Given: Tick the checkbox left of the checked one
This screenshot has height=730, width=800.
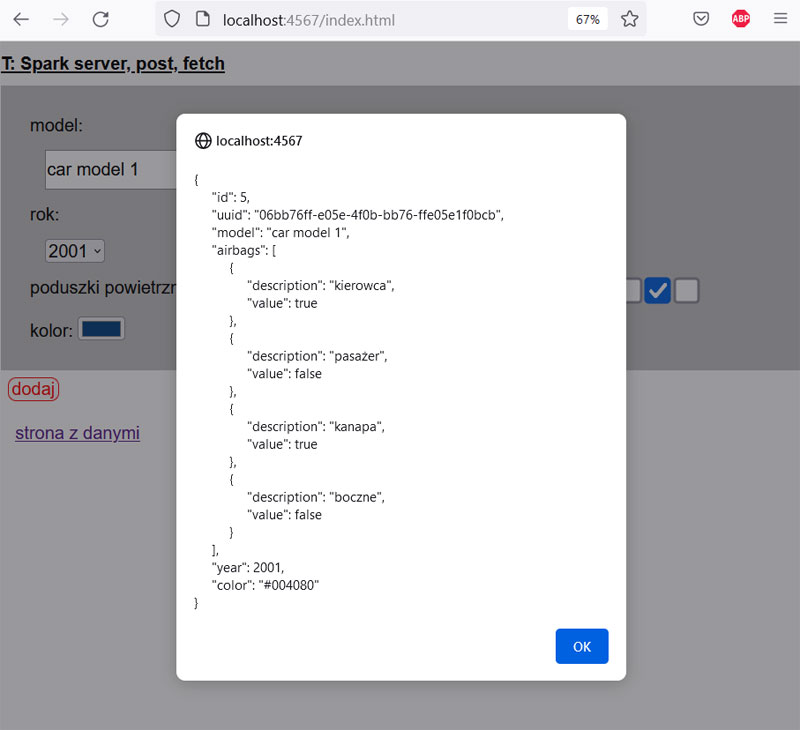Looking at the screenshot, I should pyautogui.click(x=632, y=290).
